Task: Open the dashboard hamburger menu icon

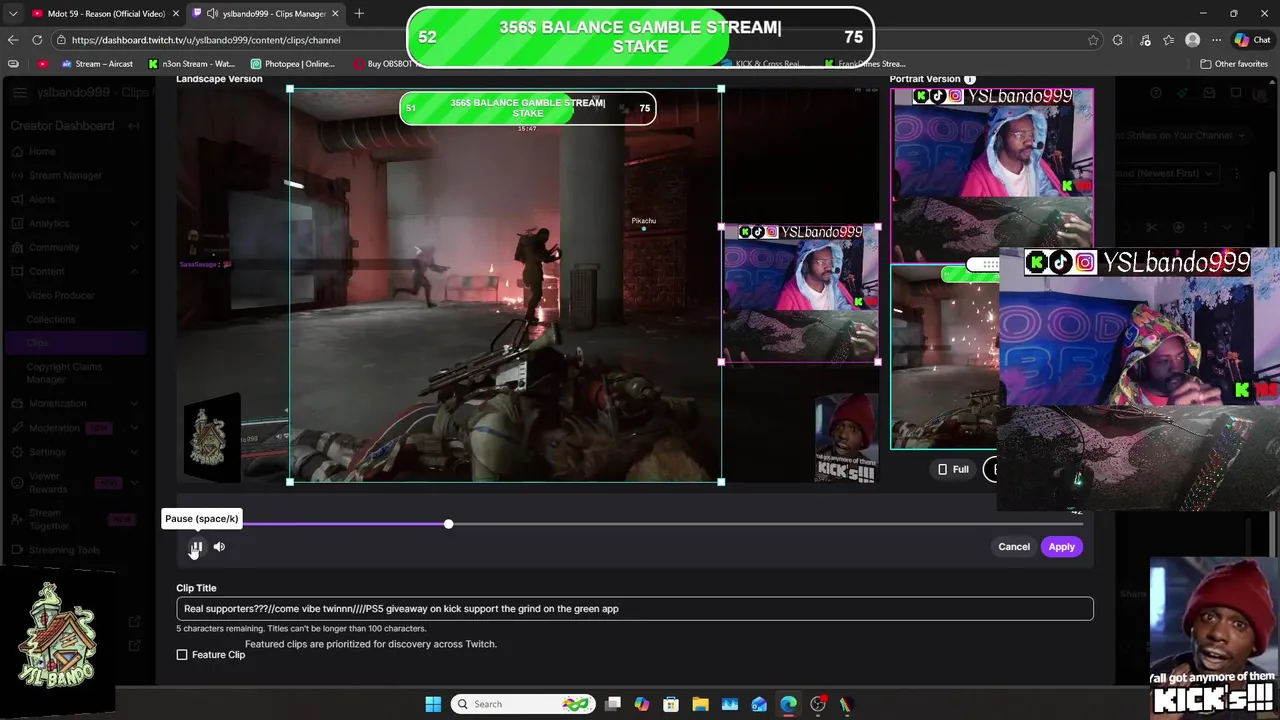Action: (x=20, y=93)
